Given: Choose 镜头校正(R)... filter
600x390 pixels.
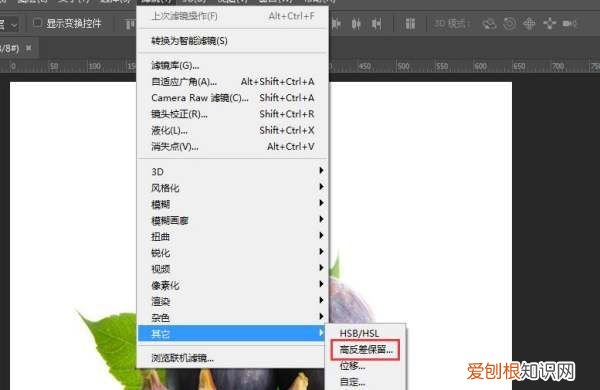Looking at the screenshot, I should click(x=232, y=114).
